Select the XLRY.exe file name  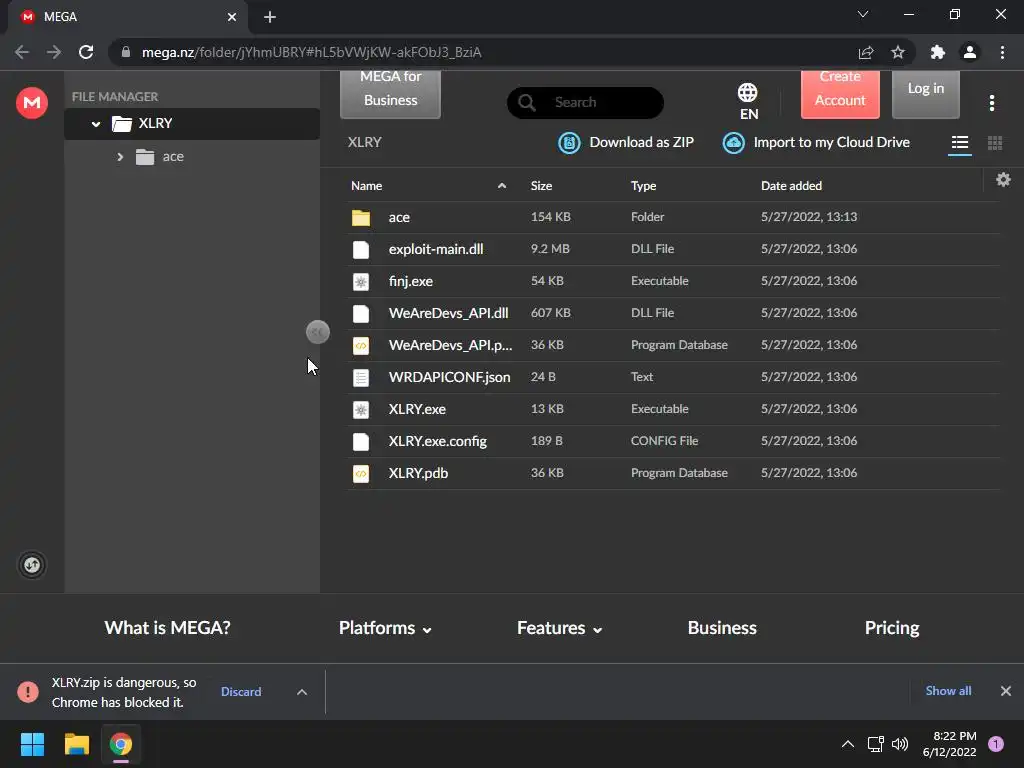point(417,409)
